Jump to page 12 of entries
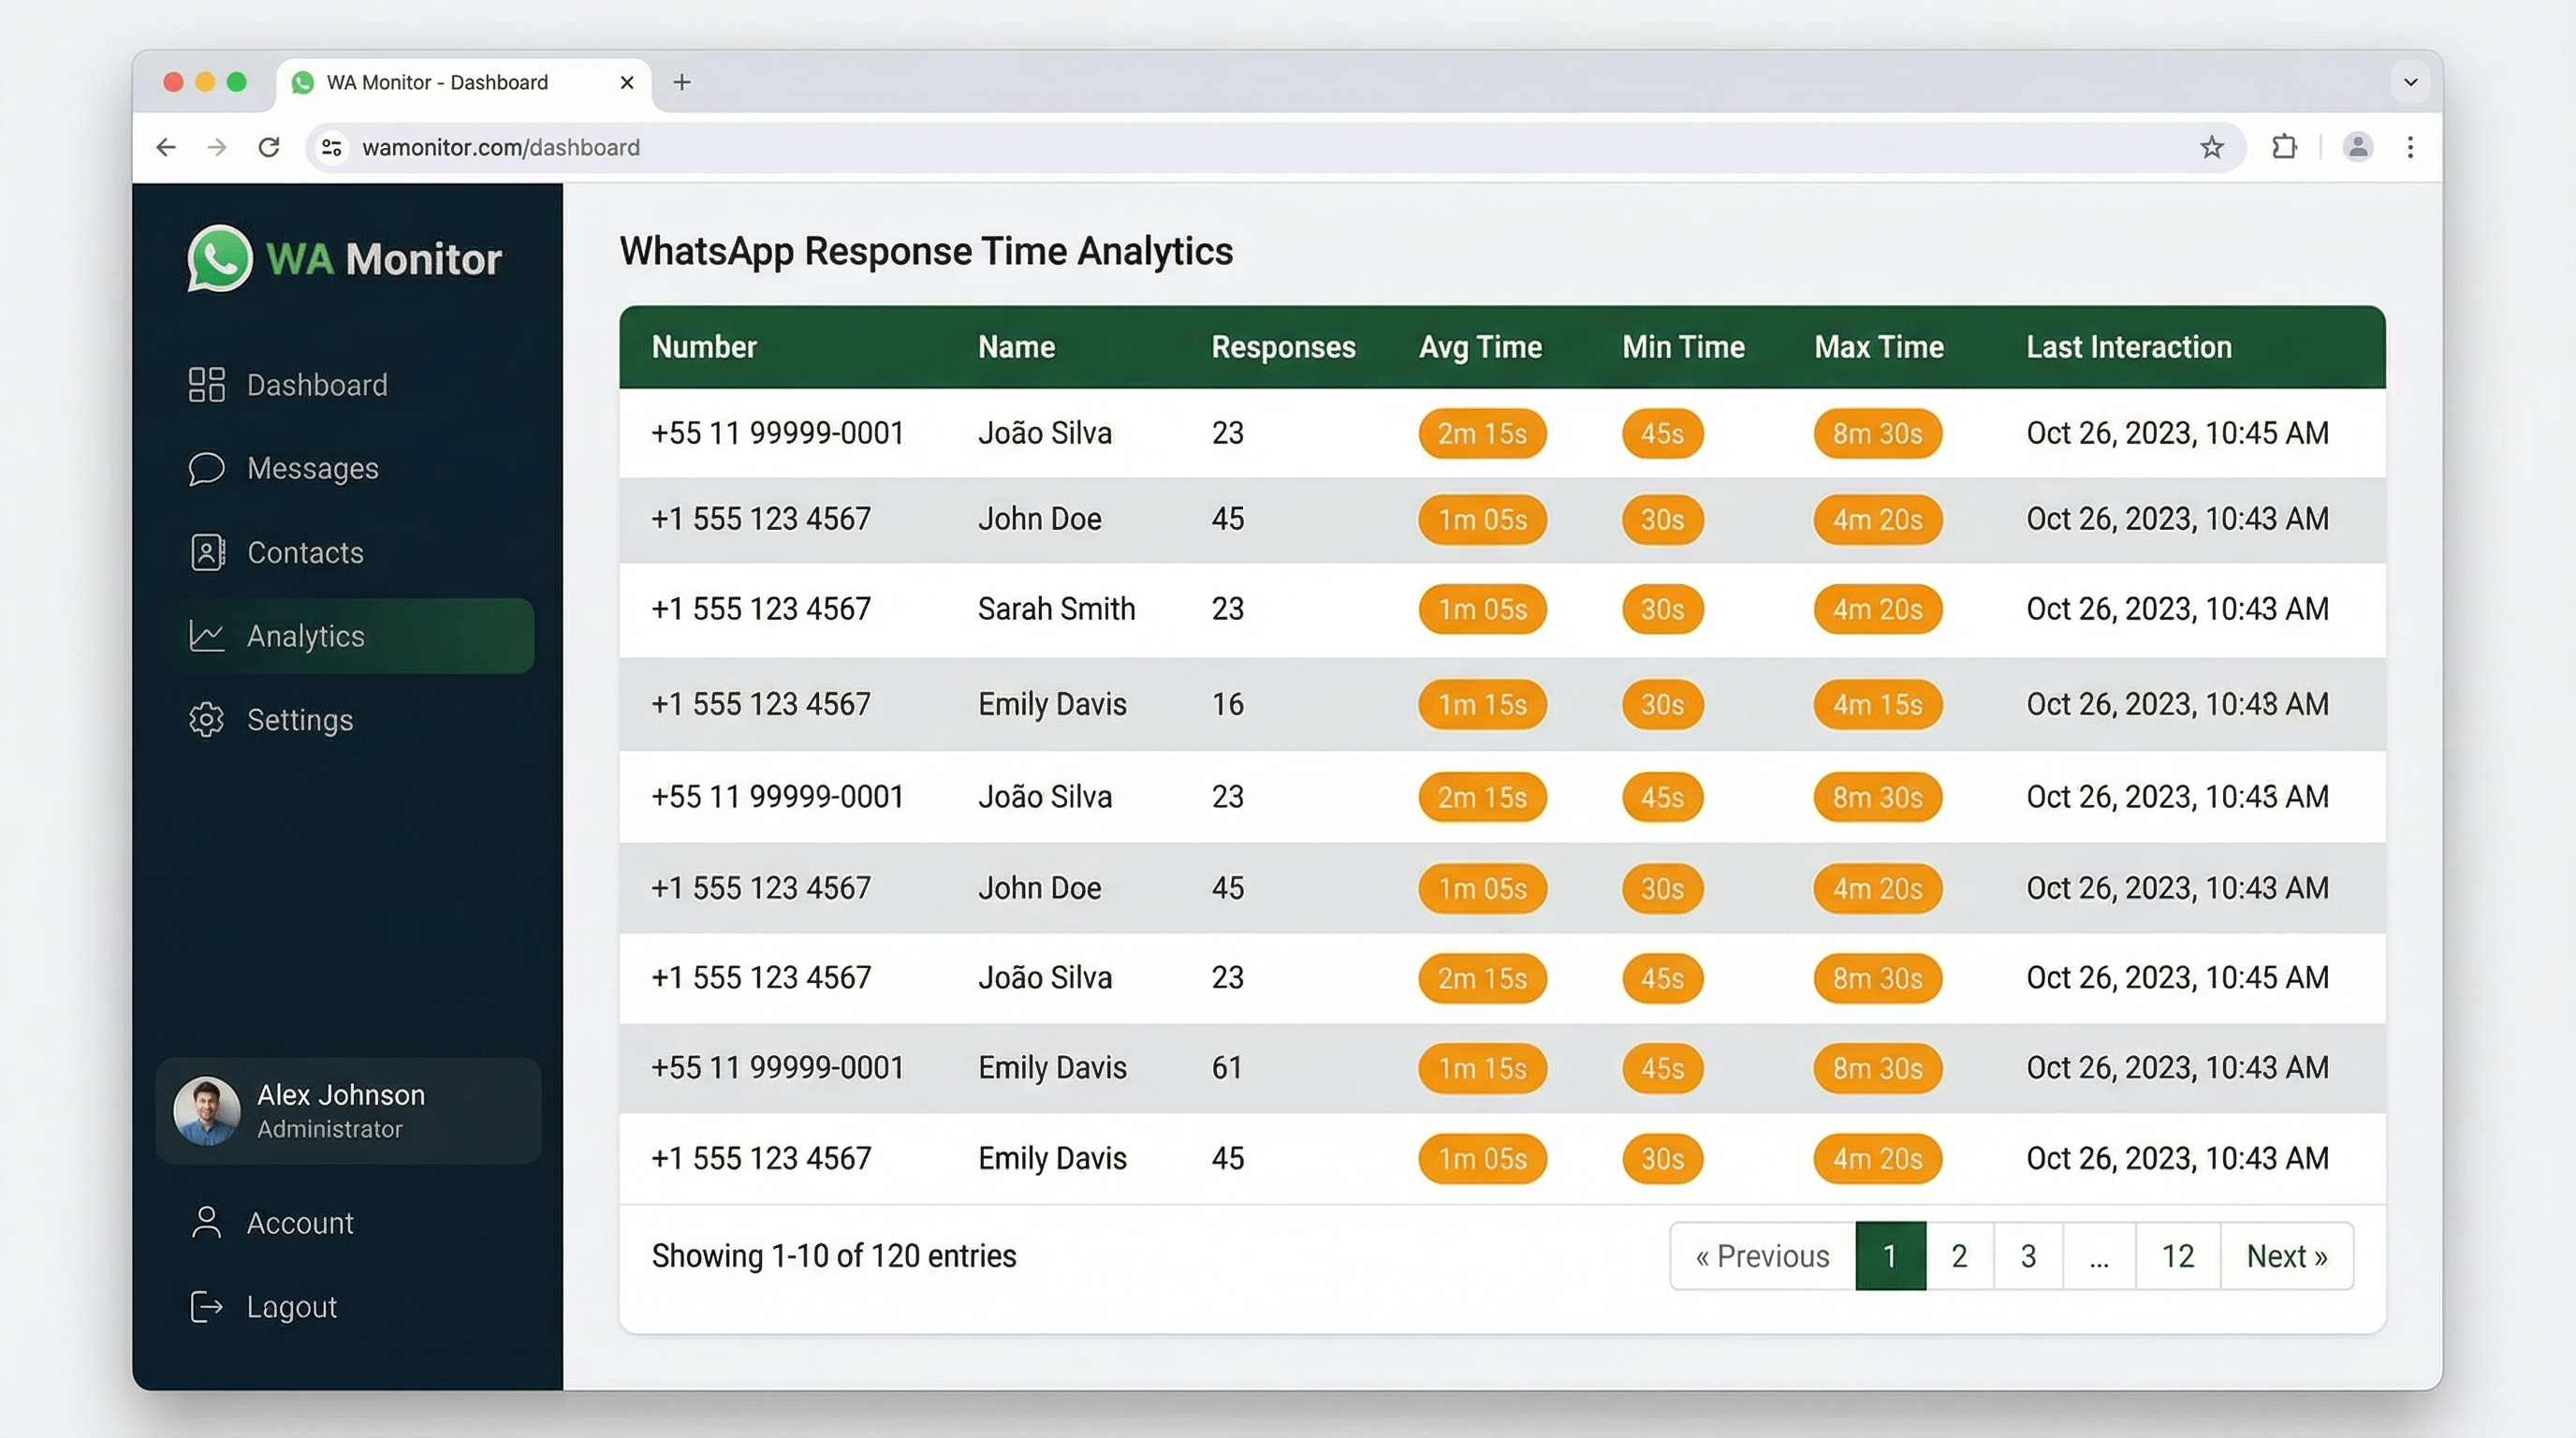 [2177, 1256]
